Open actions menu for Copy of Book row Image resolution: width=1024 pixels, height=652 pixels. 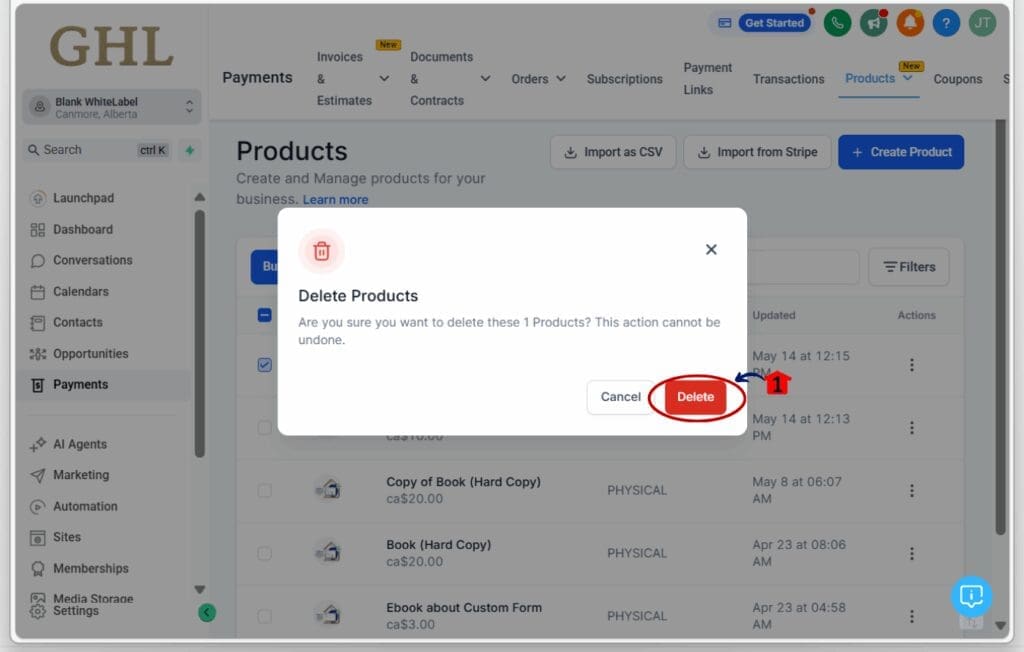pos(912,491)
